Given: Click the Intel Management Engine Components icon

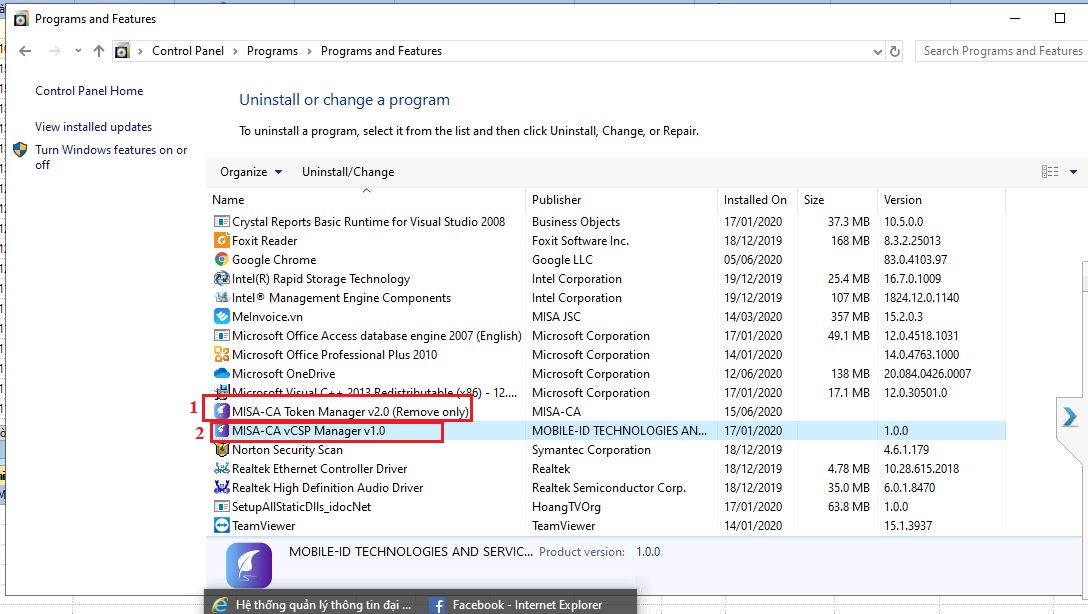Looking at the screenshot, I should (x=221, y=298).
